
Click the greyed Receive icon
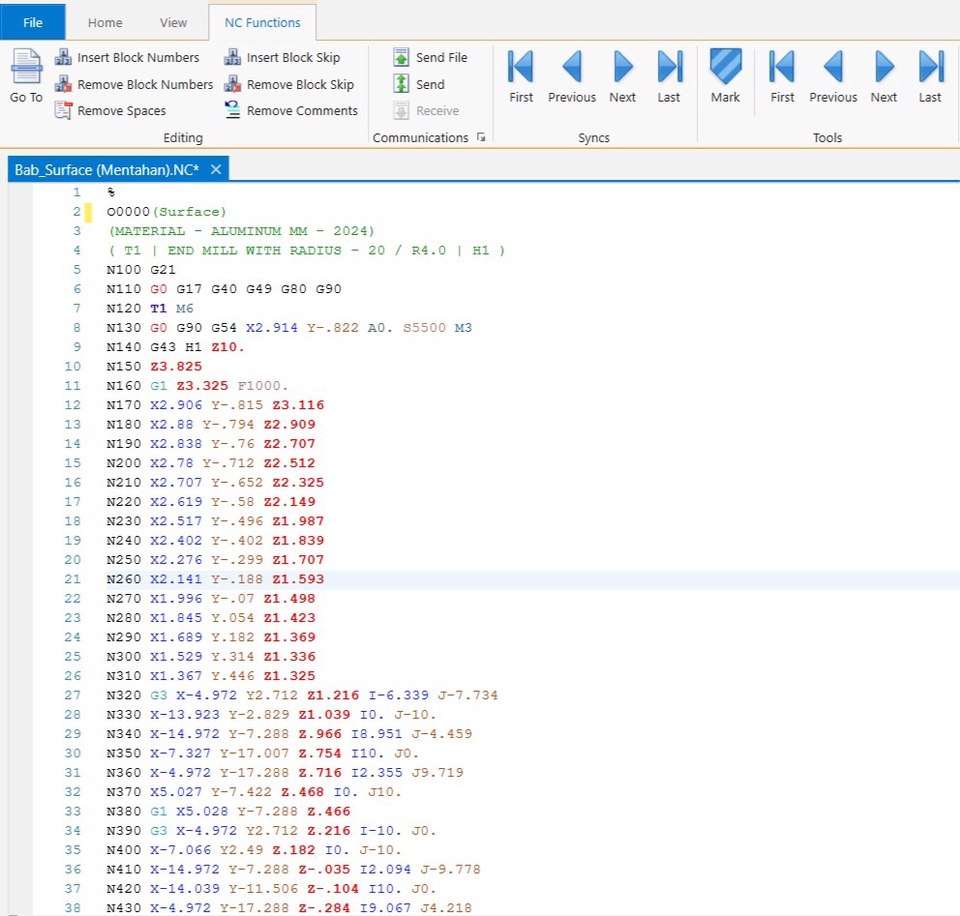[401, 111]
